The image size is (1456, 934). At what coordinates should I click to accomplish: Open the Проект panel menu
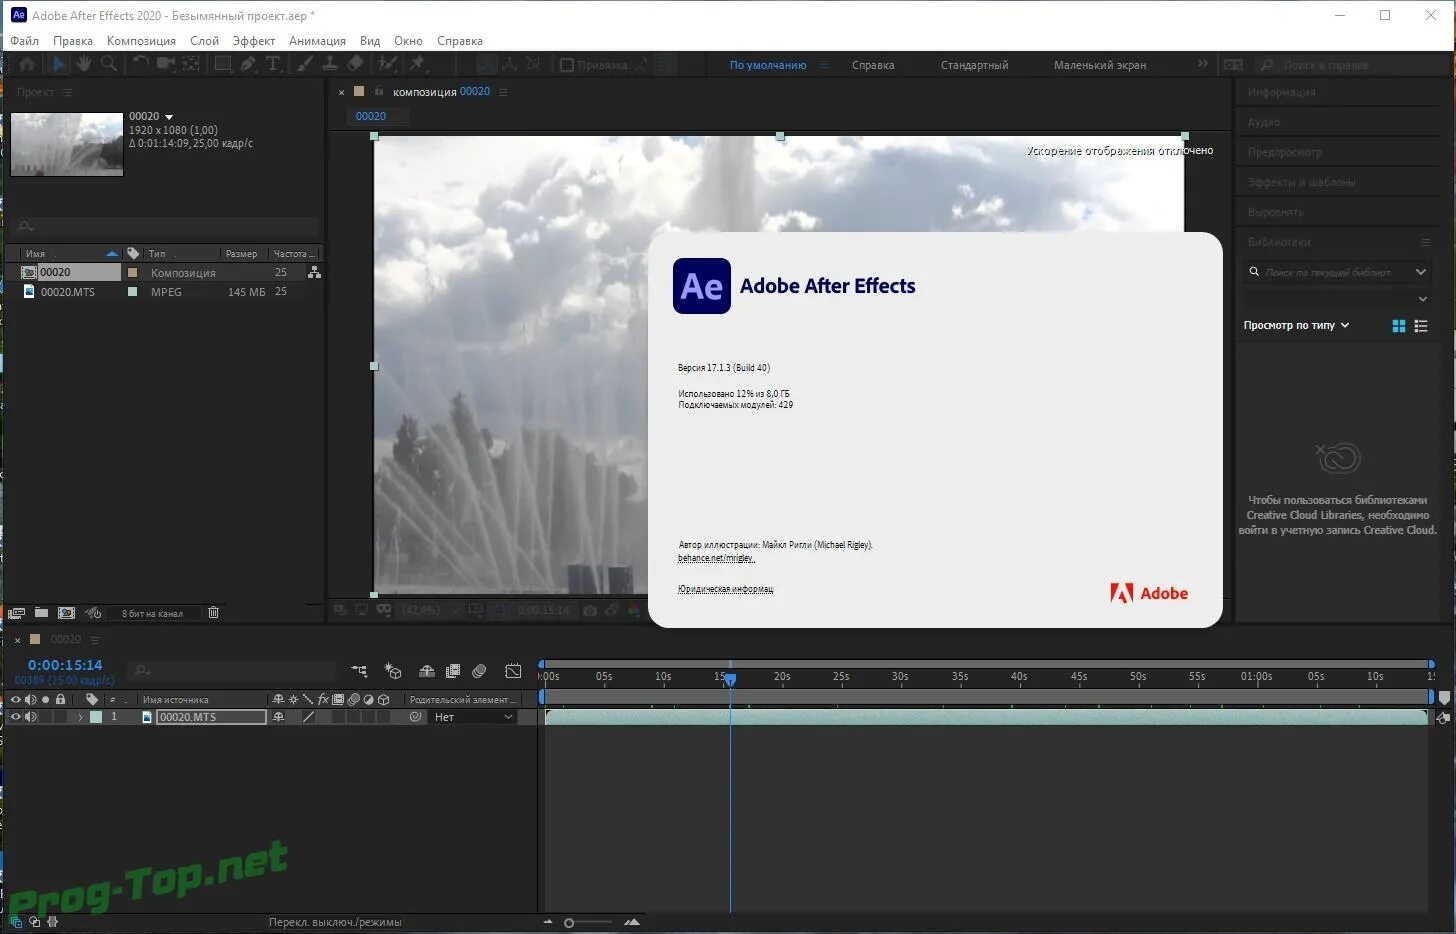(68, 92)
